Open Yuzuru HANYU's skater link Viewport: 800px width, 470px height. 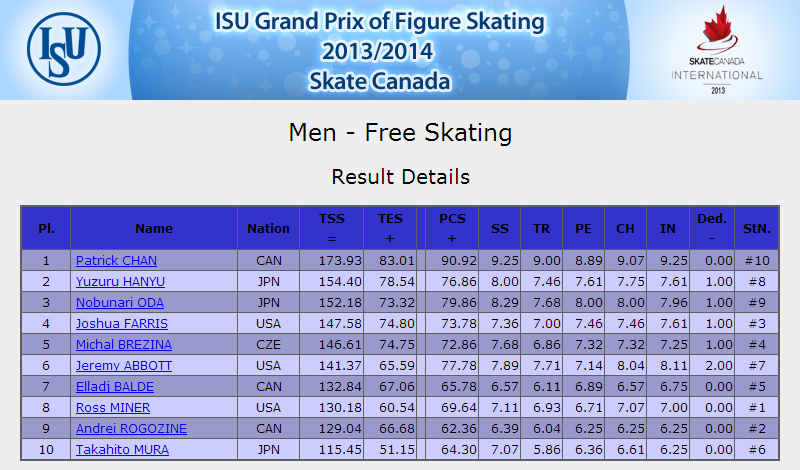point(120,281)
